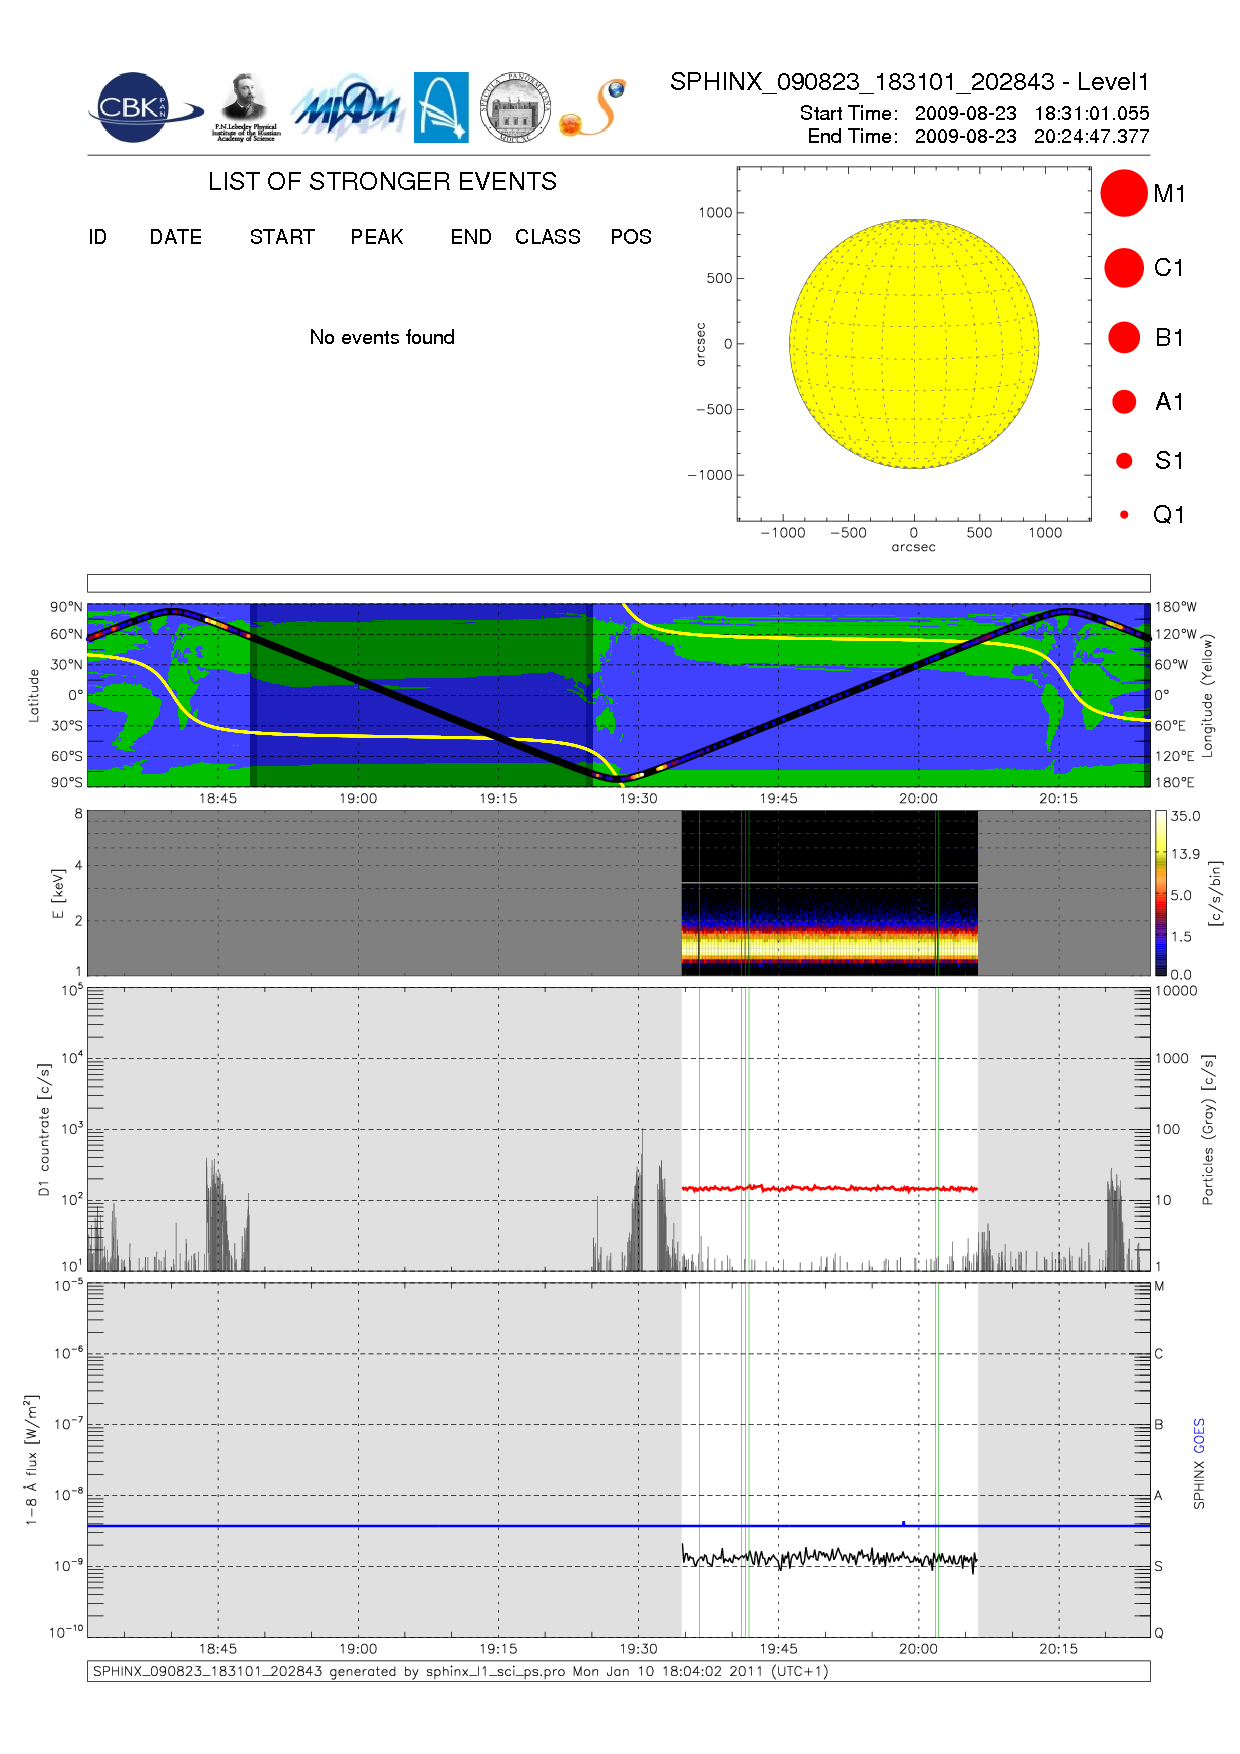Click the red D1 countrate line

click(x=830, y=1188)
